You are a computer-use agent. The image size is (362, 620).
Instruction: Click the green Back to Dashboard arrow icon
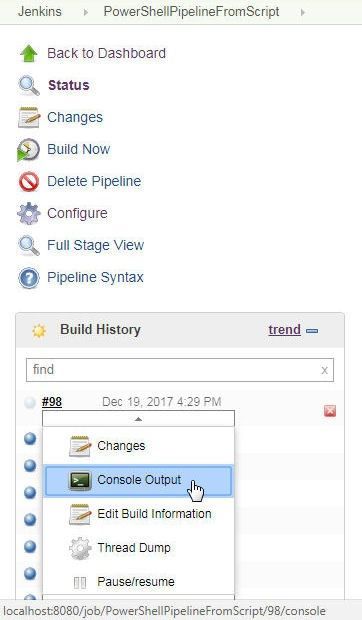(28, 53)
